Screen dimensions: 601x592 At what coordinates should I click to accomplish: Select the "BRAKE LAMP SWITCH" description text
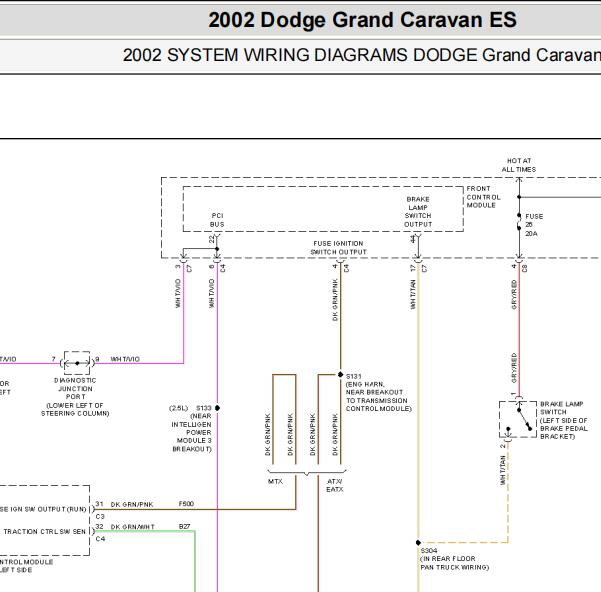click(562, 408)
